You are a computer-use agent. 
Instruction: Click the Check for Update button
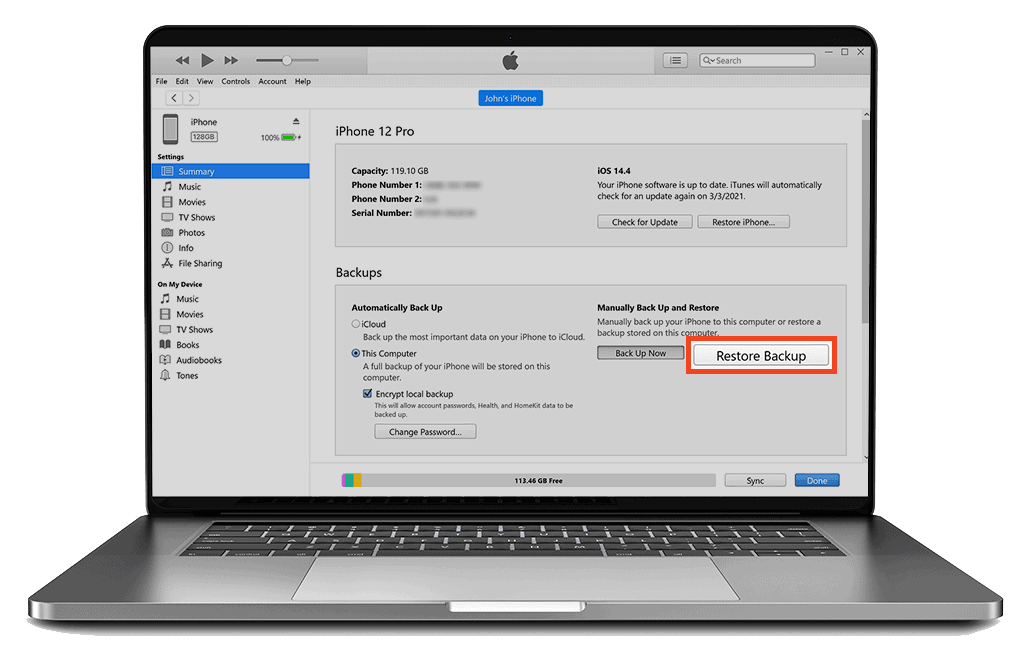point(645,222)
